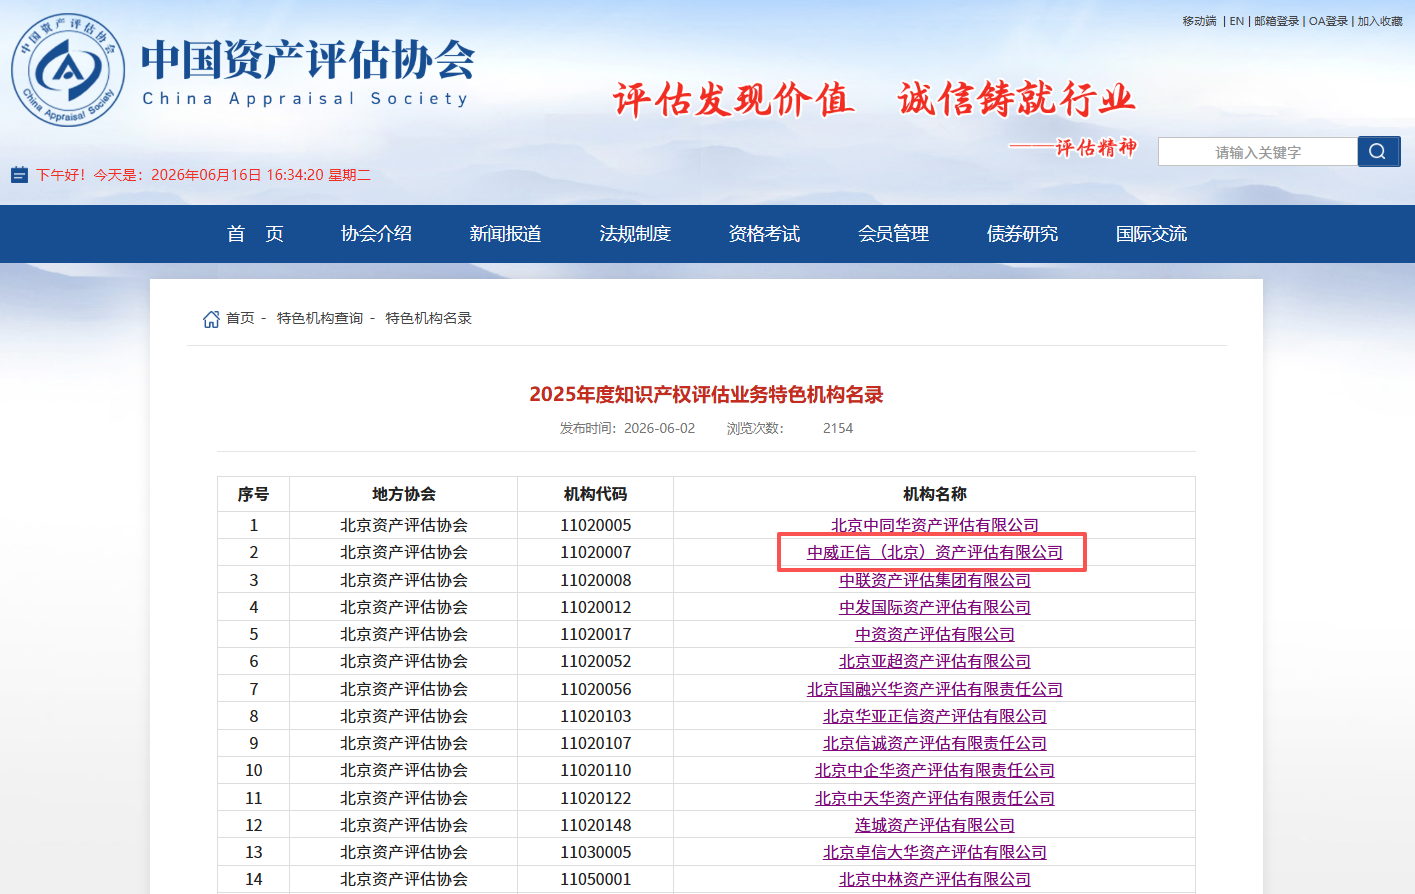This screenshot has width=1415, height=894.
Task: Click the search magnifier button
Action: (1378, 151)
